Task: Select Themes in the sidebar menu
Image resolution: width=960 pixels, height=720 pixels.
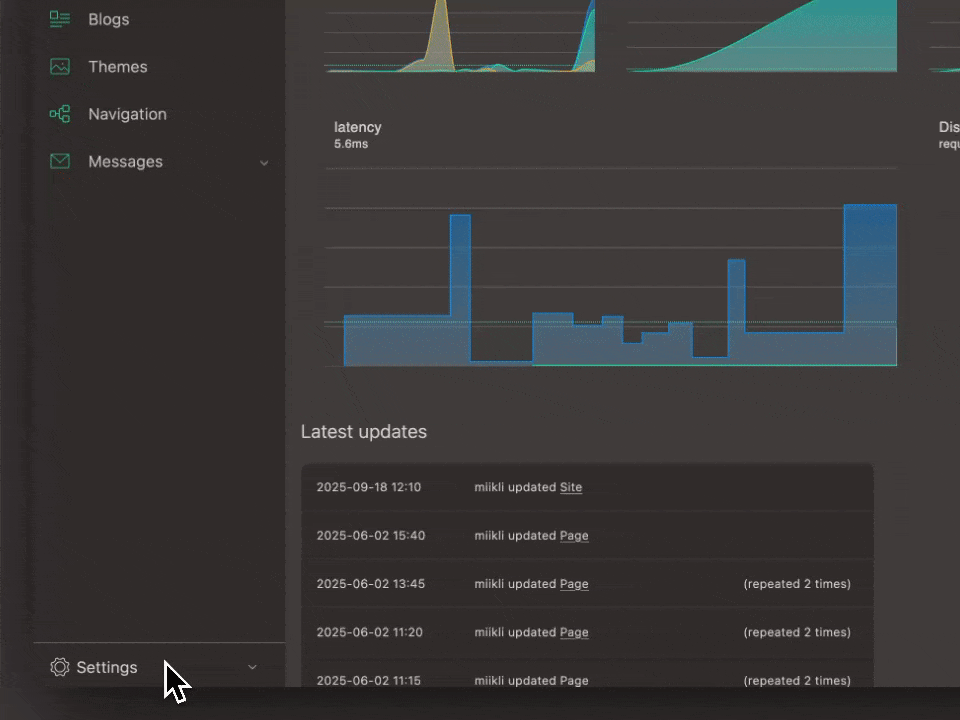Action: point(117,66)
